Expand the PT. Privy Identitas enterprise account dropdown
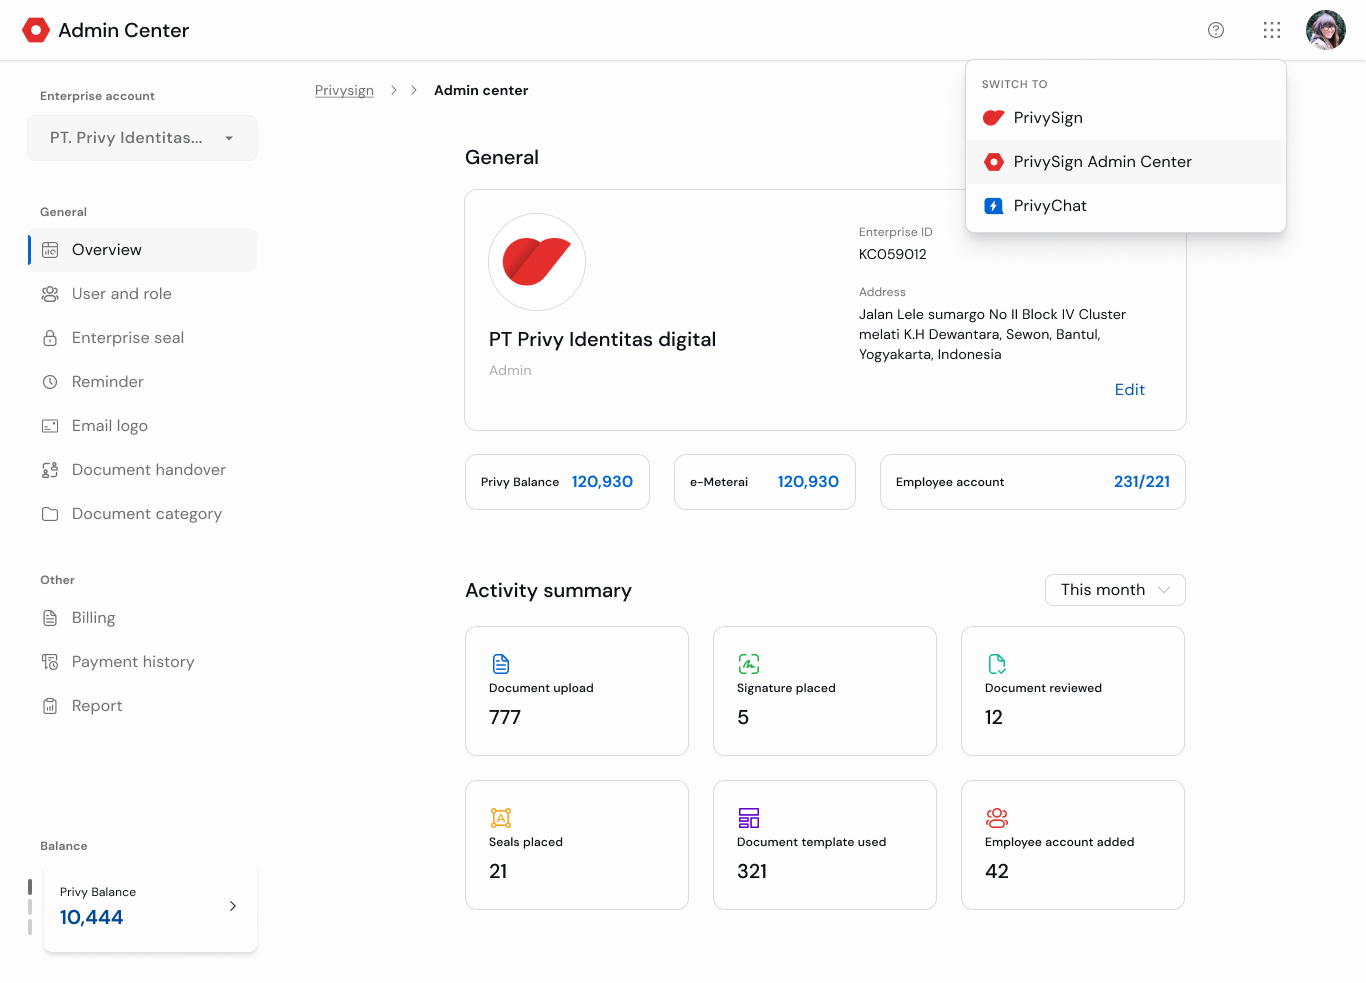The height and width of the screenshot is (983, 1366). pos(142,138)
